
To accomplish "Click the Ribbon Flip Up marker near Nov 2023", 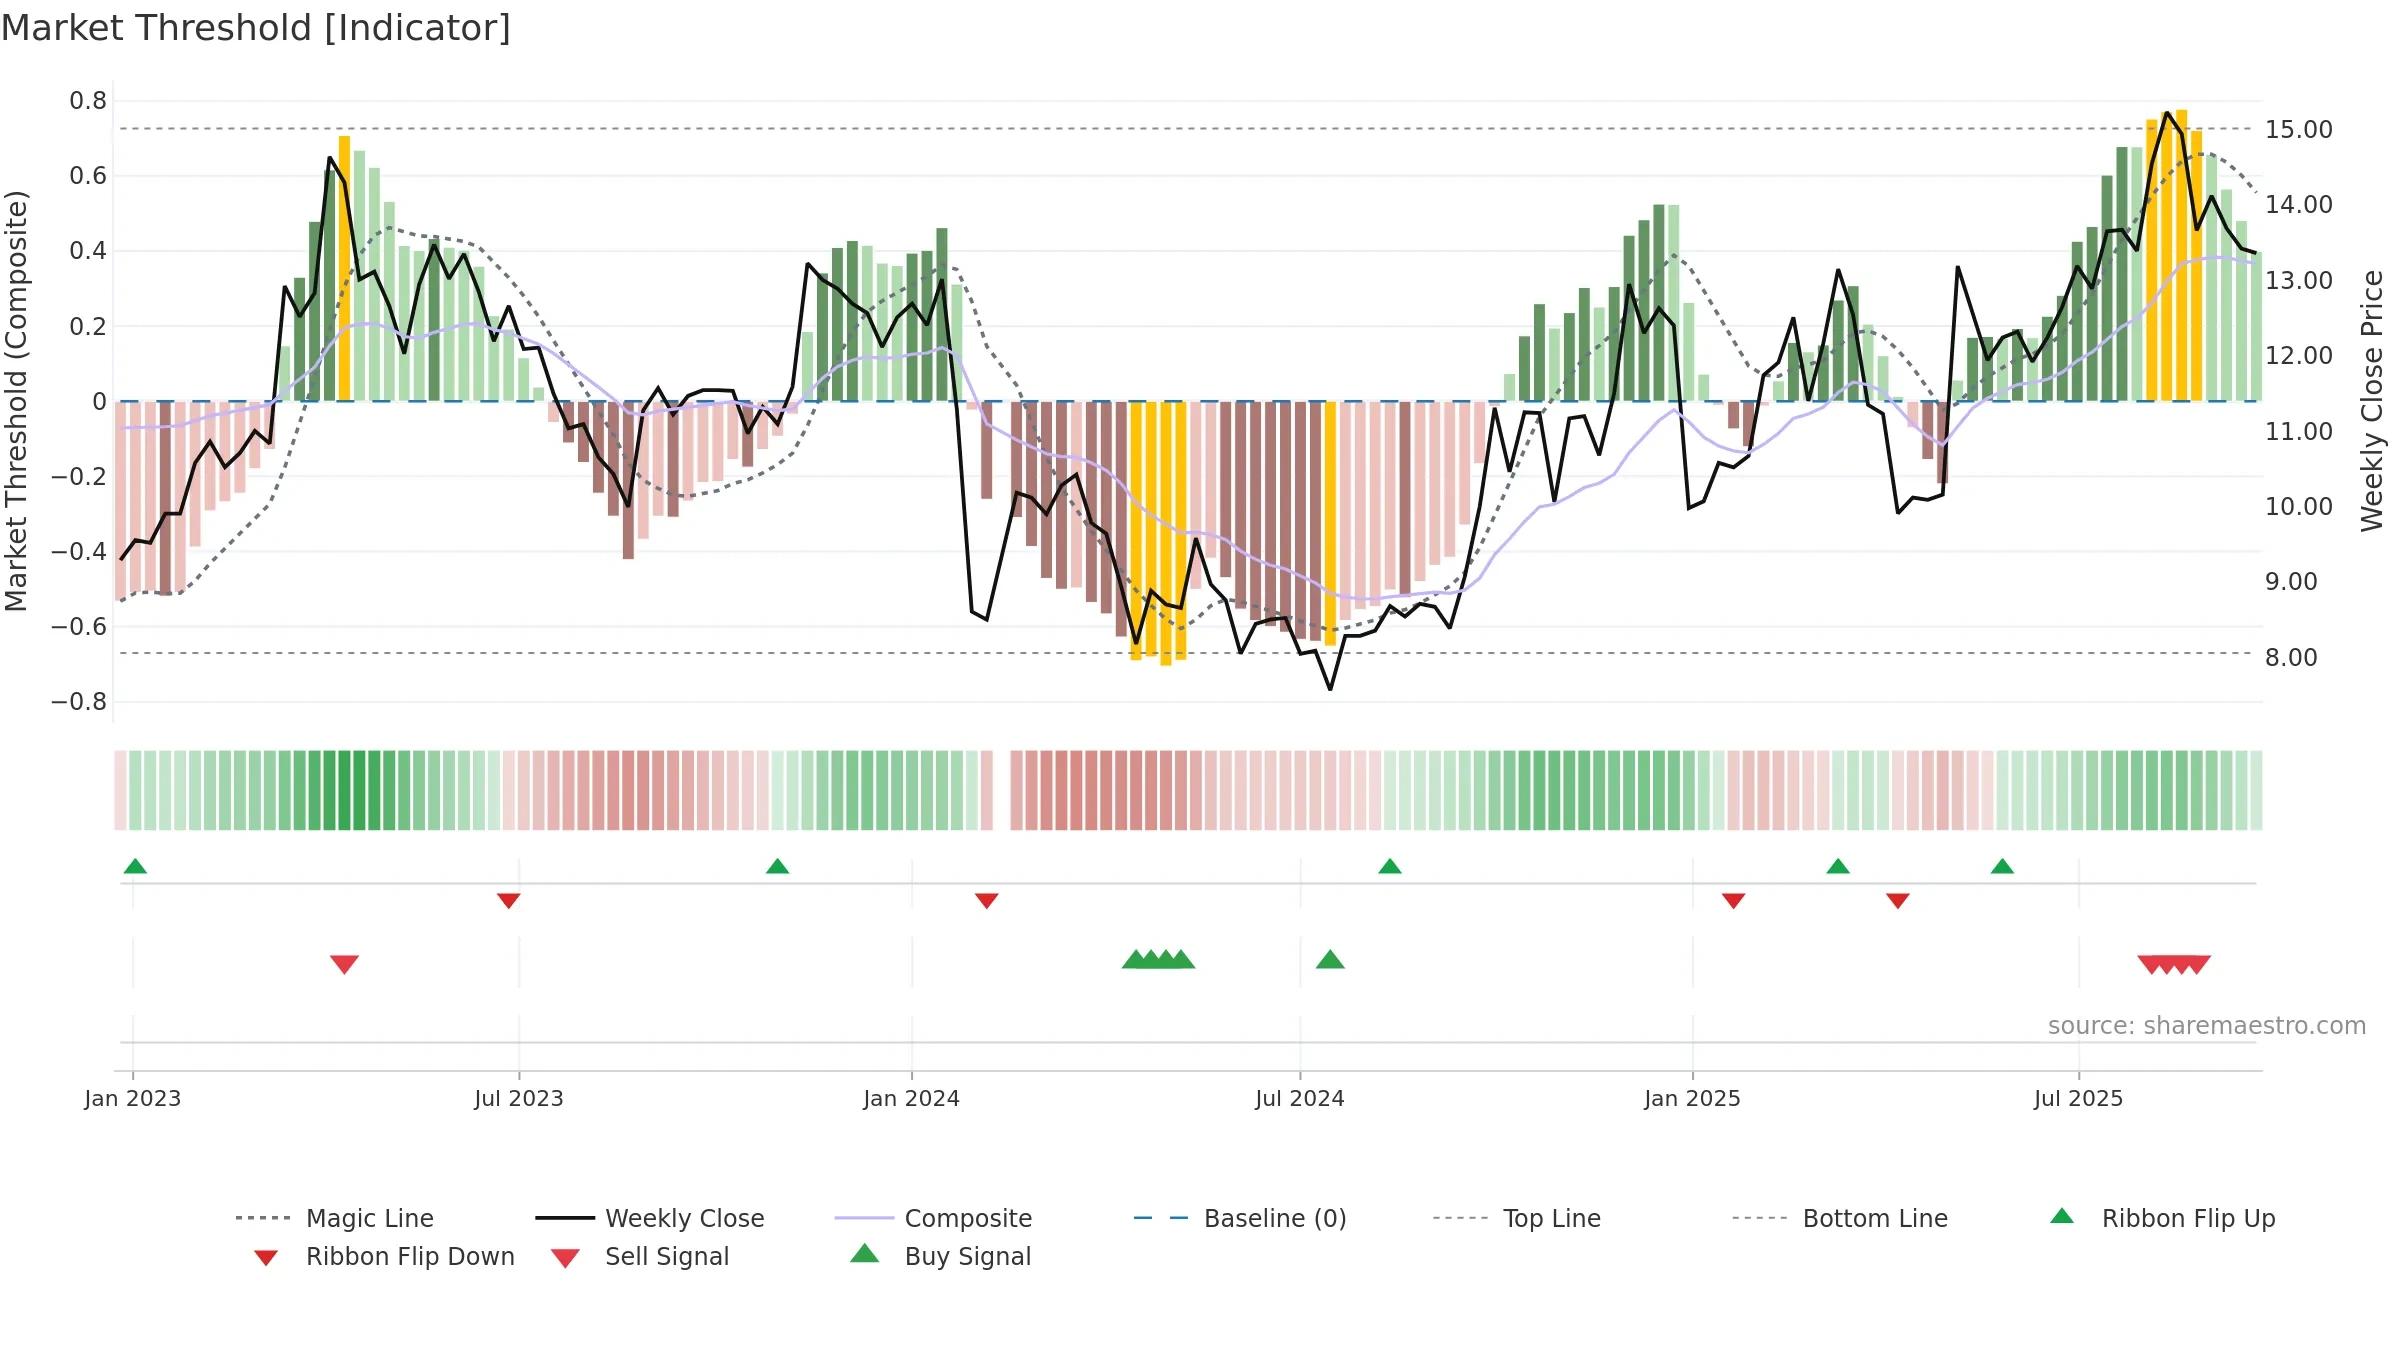I will 777,866.
